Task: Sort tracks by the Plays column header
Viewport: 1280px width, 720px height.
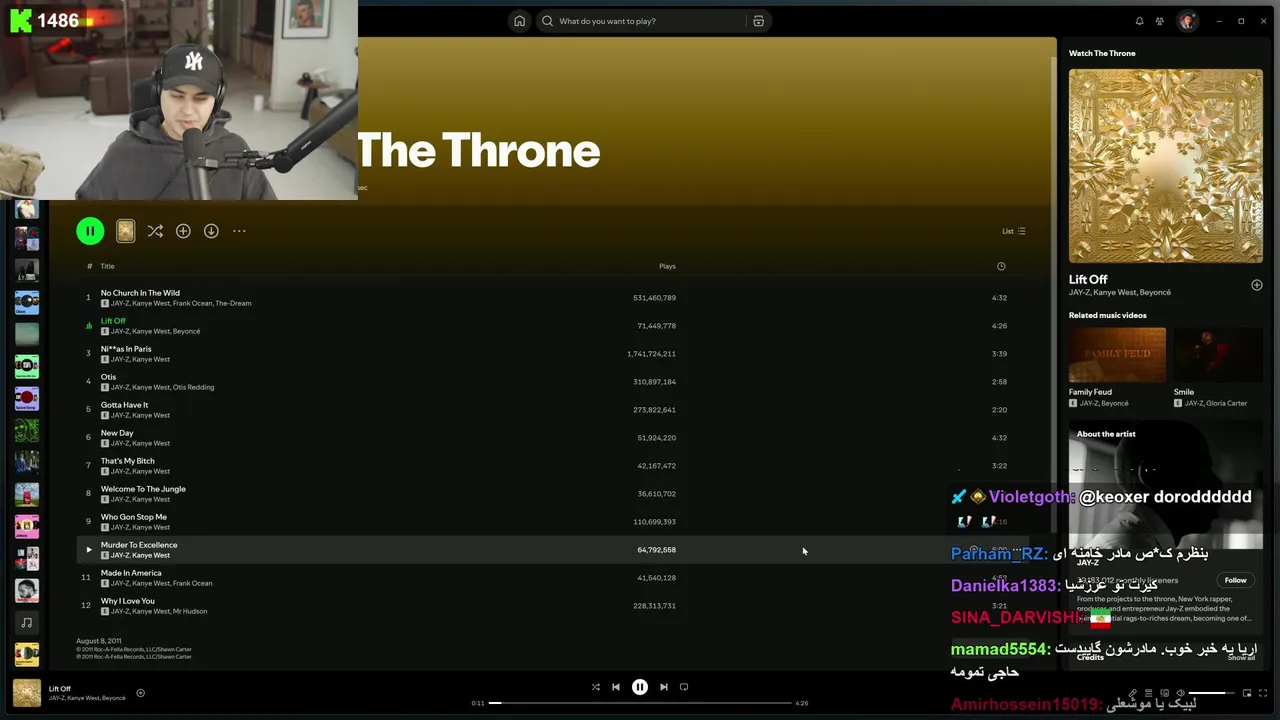Action: pyautogui.click(x=667, y=266)
